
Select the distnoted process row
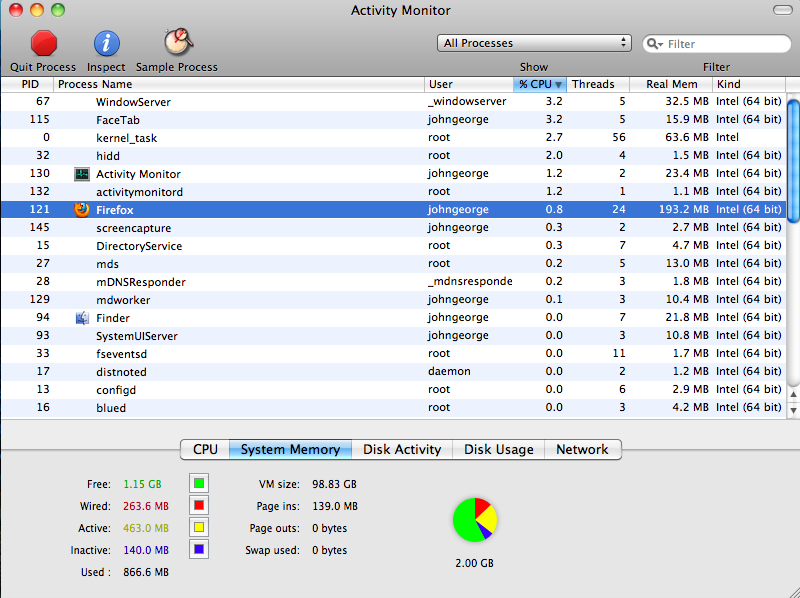click(x=393, y=371)
